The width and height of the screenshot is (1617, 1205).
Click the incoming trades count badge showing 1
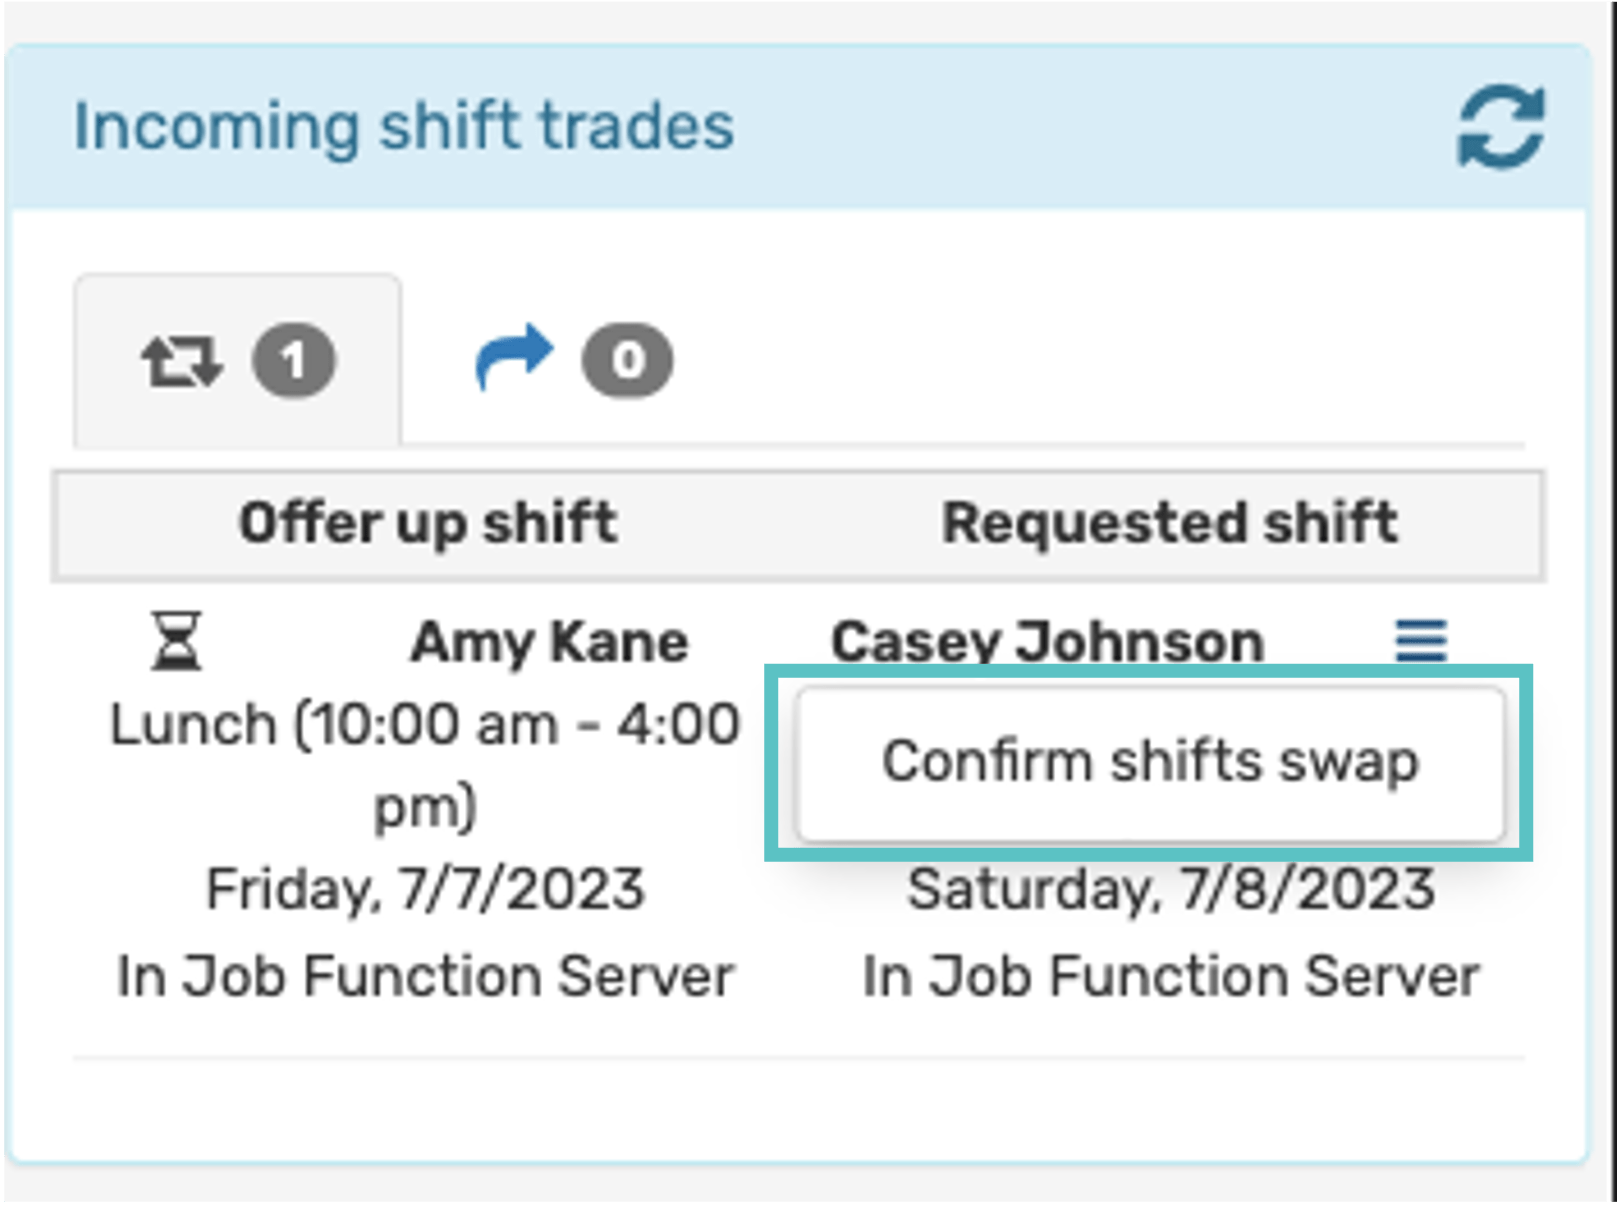[x=295, y=361]
